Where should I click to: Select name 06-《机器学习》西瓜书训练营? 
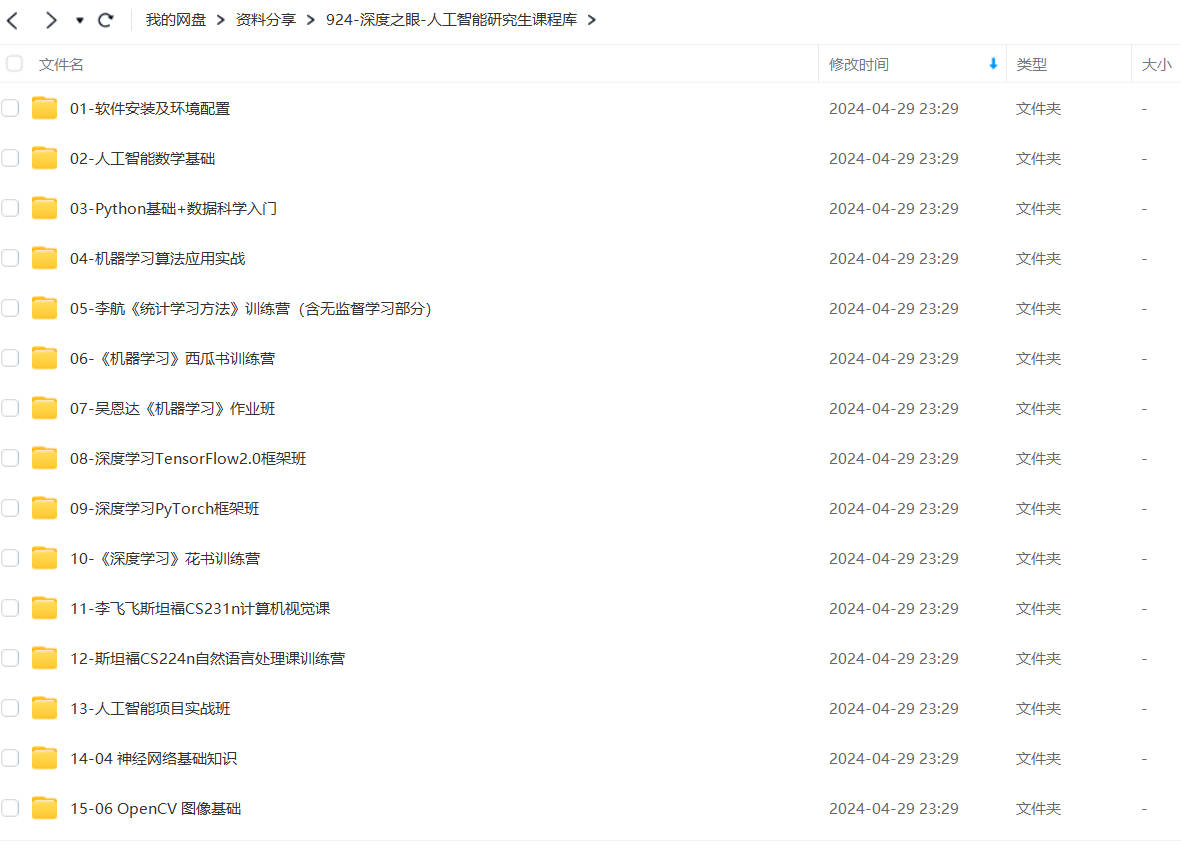(172, 359)
